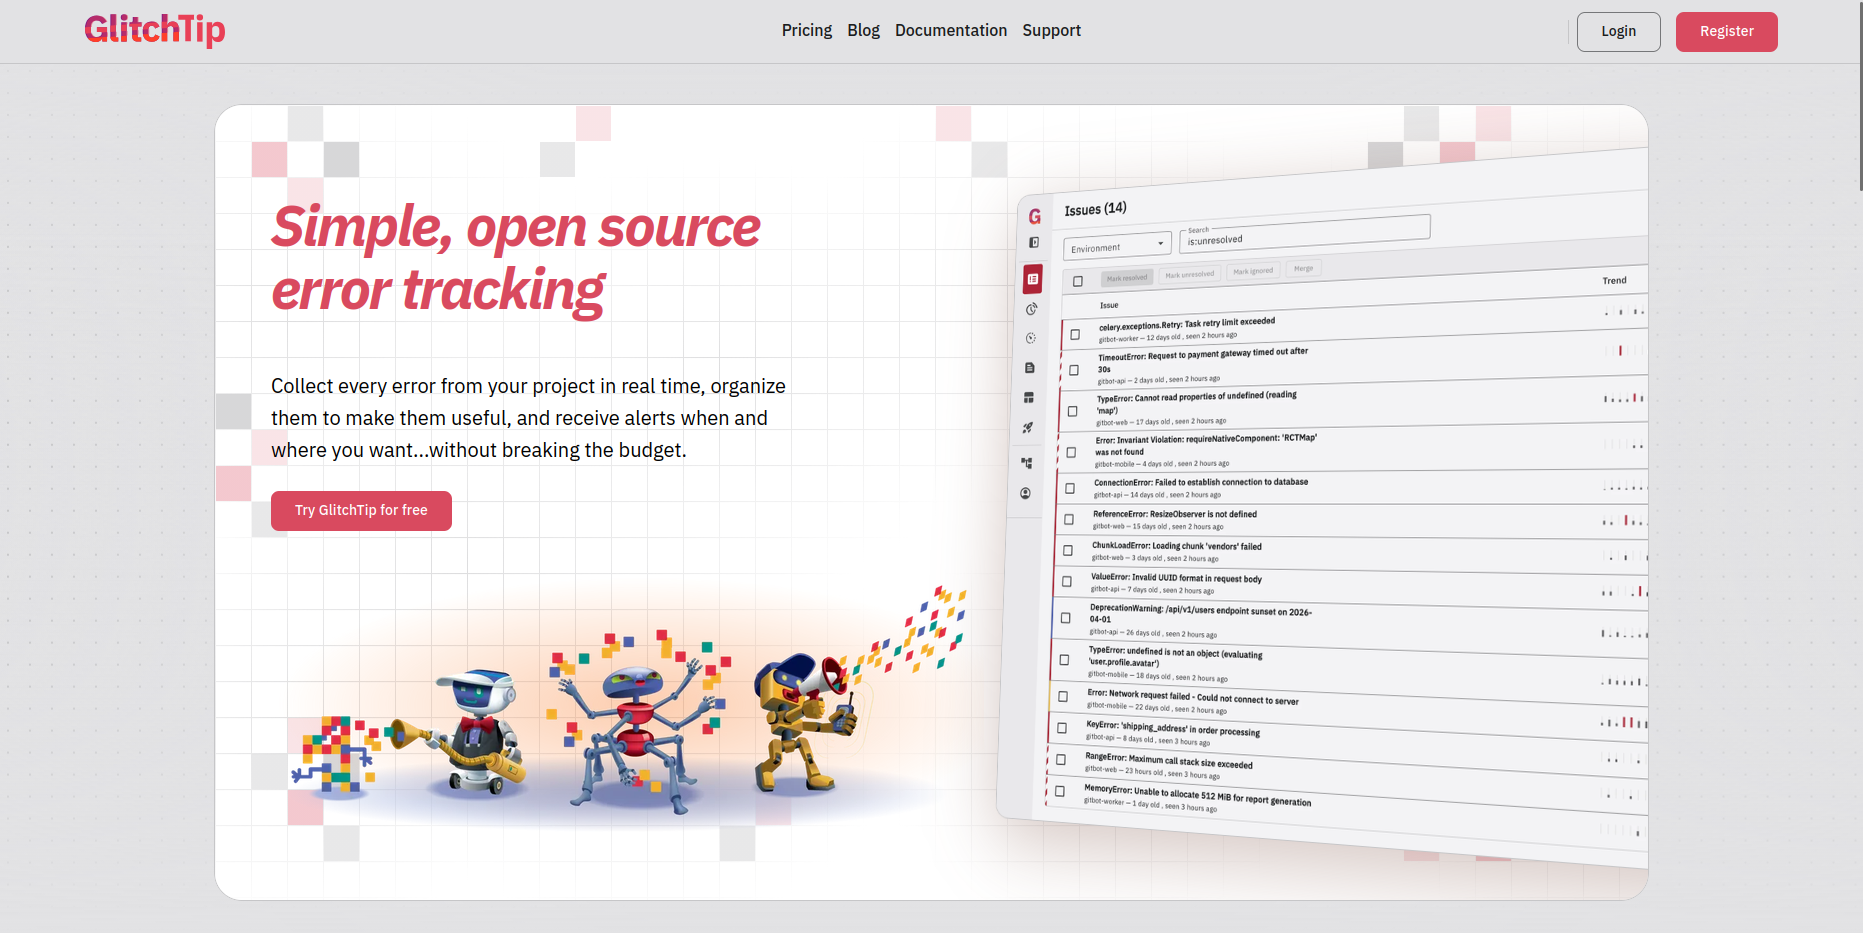The width and height of the screenshot is (1863, 933).
Task: Open the Support page
Action: [x=1052, y=30]
